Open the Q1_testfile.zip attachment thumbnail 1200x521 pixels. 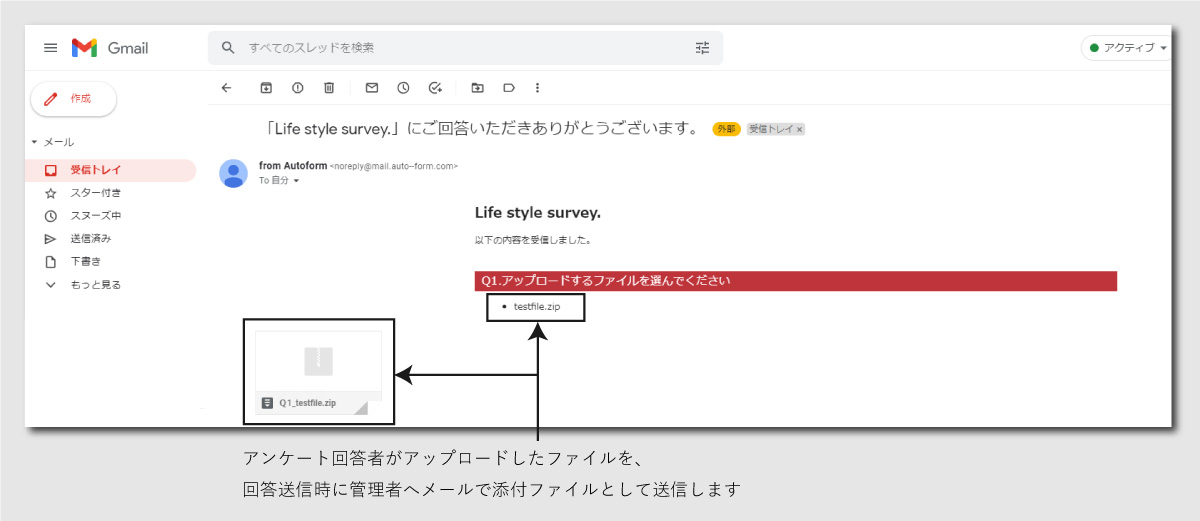pyautogui.click(x=318, y=372)
